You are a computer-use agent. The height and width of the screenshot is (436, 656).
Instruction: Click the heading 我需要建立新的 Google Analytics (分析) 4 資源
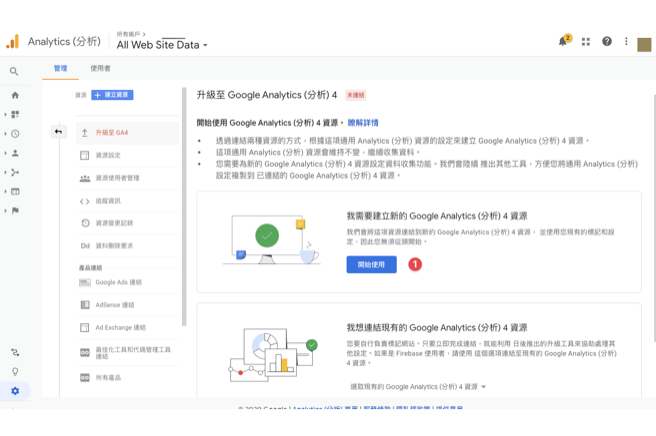tap(437, 216)
